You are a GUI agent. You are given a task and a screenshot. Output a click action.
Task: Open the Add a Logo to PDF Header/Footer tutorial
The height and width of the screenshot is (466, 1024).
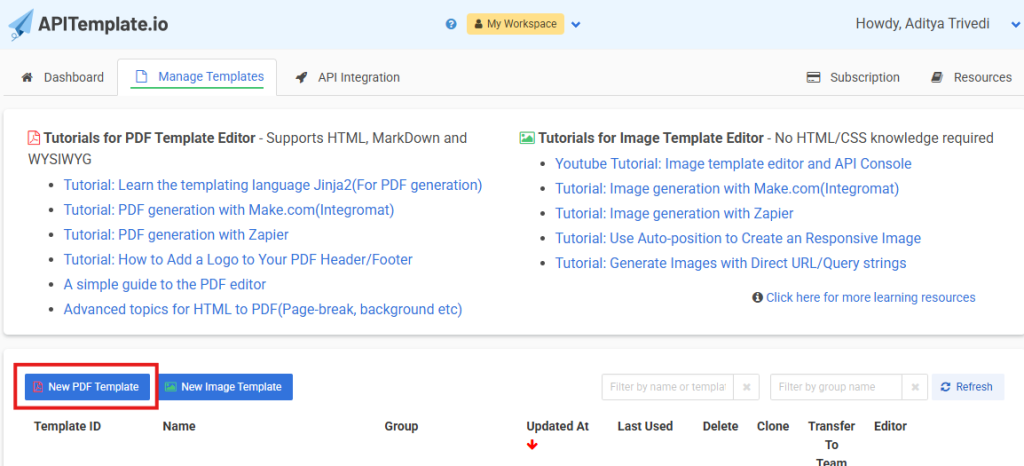tap(238, 260)
